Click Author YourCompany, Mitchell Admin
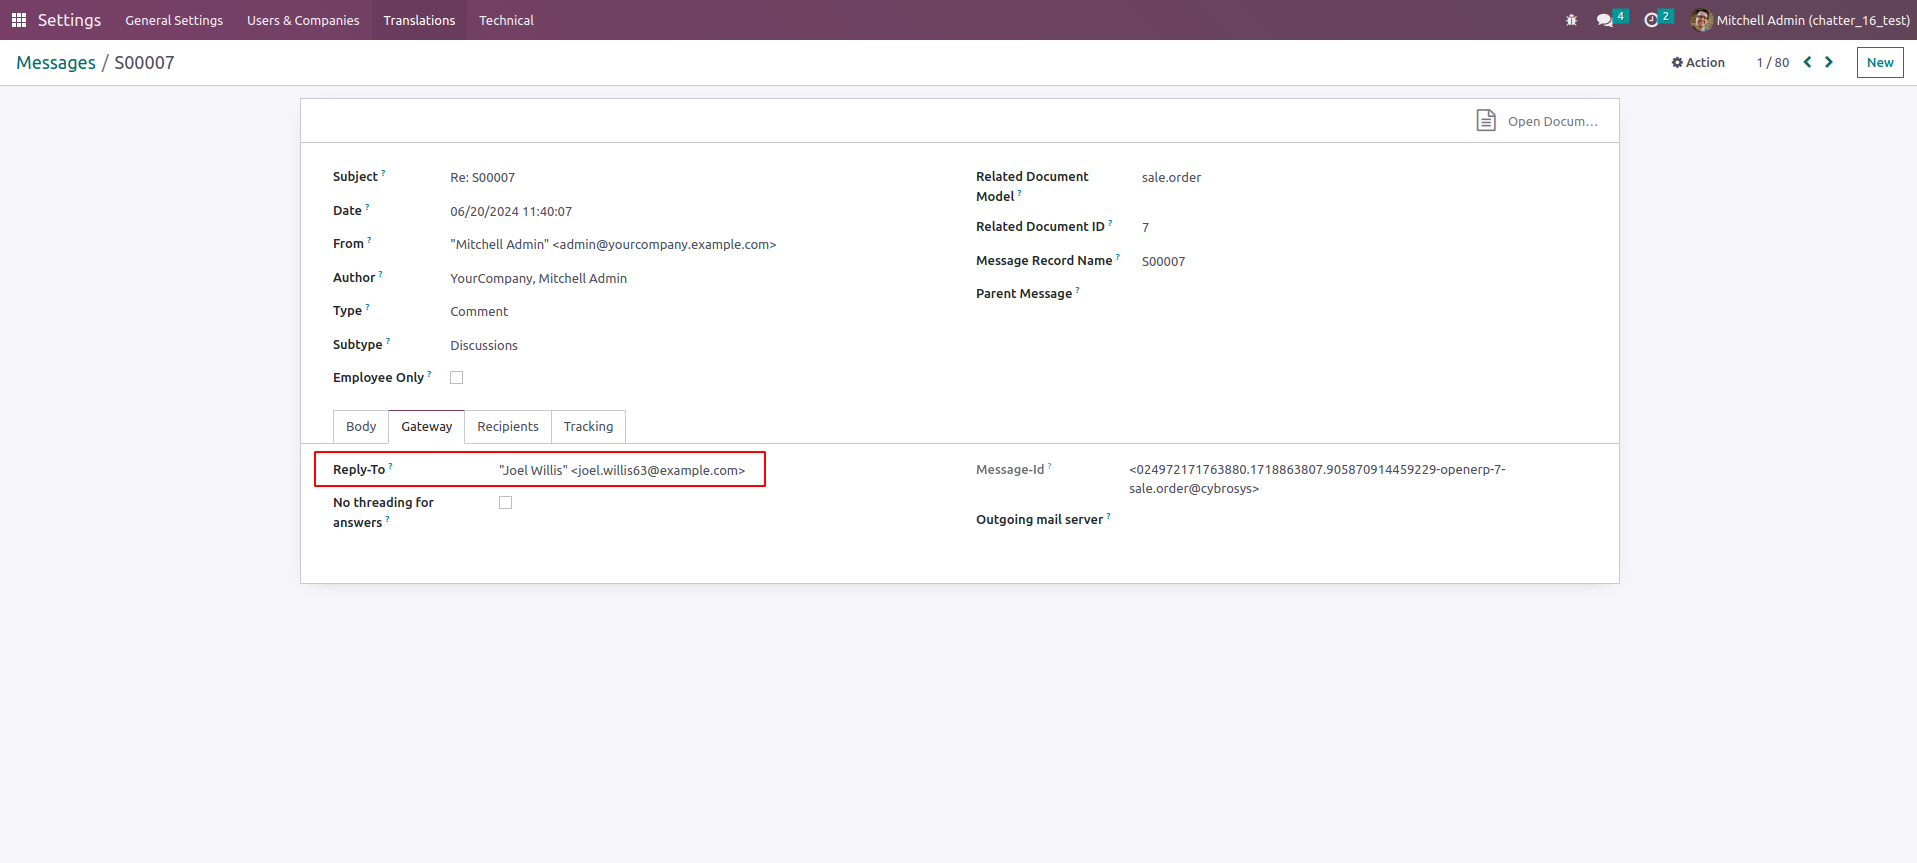This screenshot has height=863, width=1917. [538, 279]
